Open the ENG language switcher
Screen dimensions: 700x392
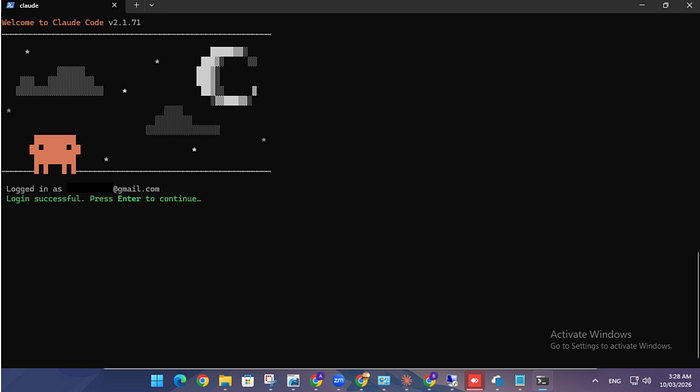point(614,381)
